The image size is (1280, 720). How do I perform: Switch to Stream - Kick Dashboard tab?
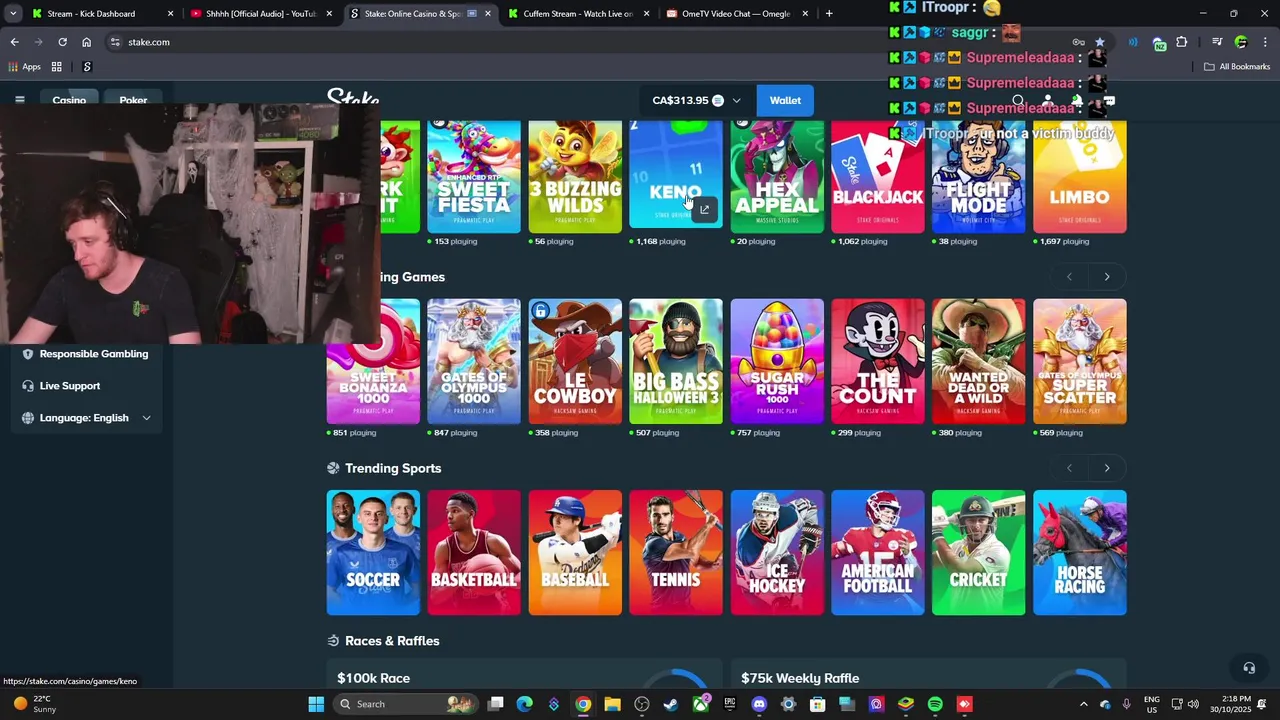click(100, 14)
